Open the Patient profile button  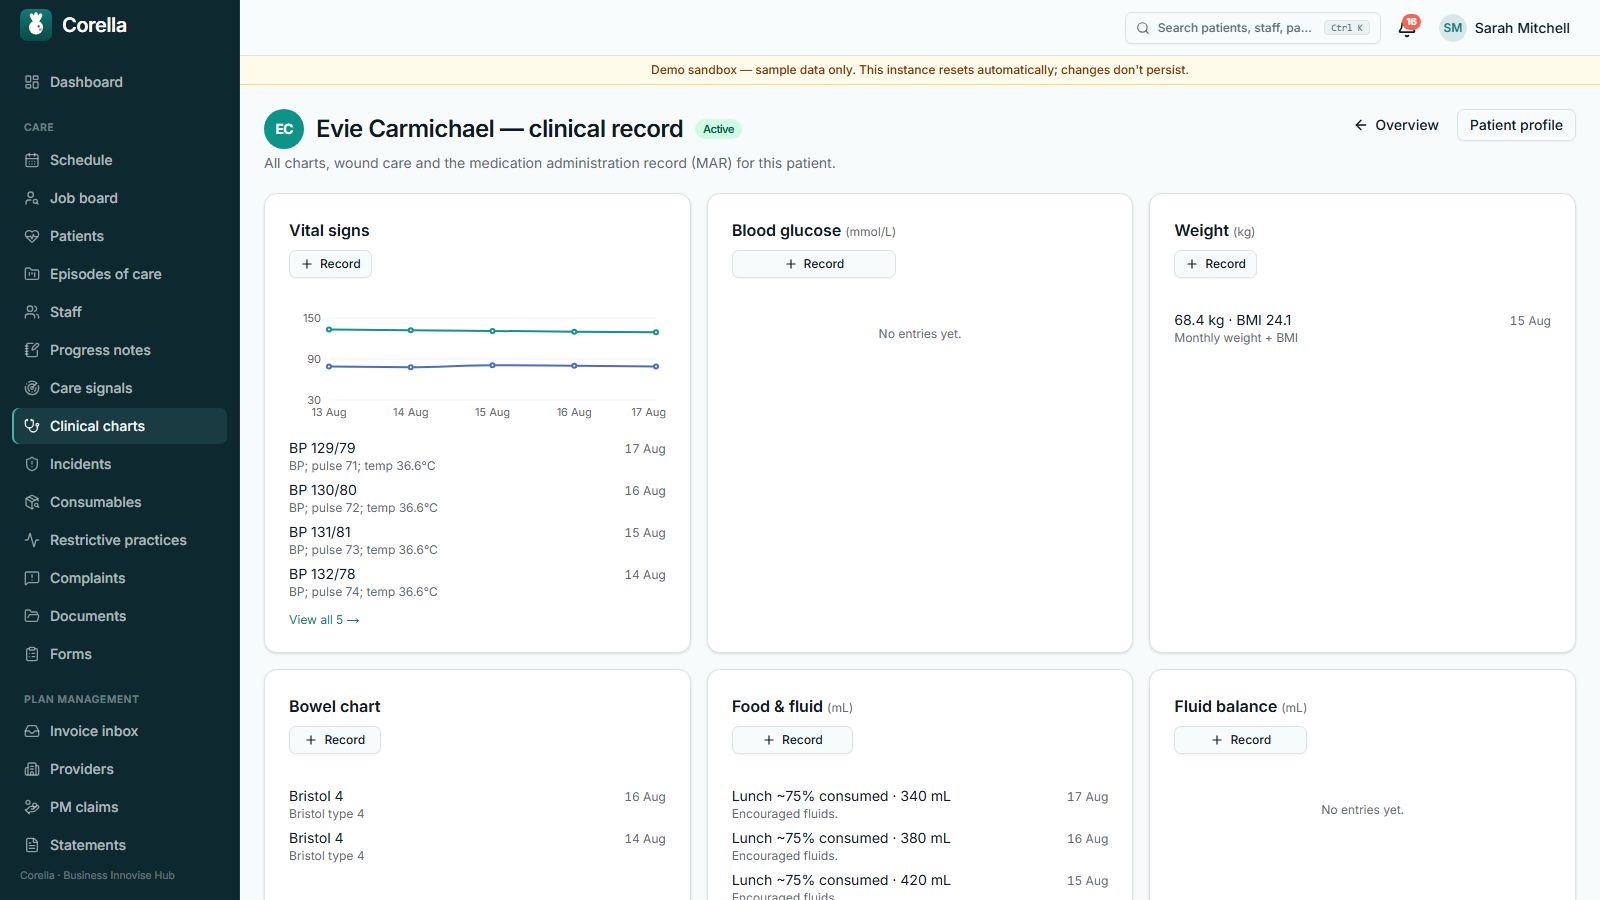[1516, 125]
